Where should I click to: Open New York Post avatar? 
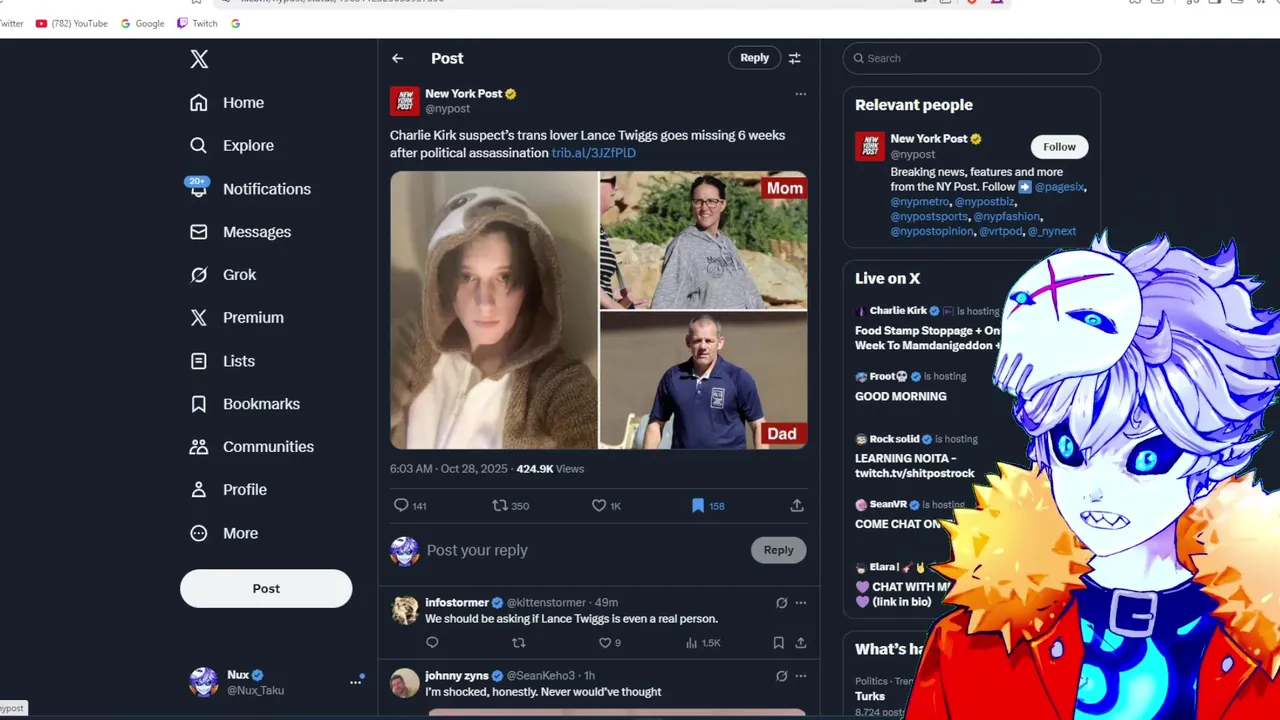point(405,101)
